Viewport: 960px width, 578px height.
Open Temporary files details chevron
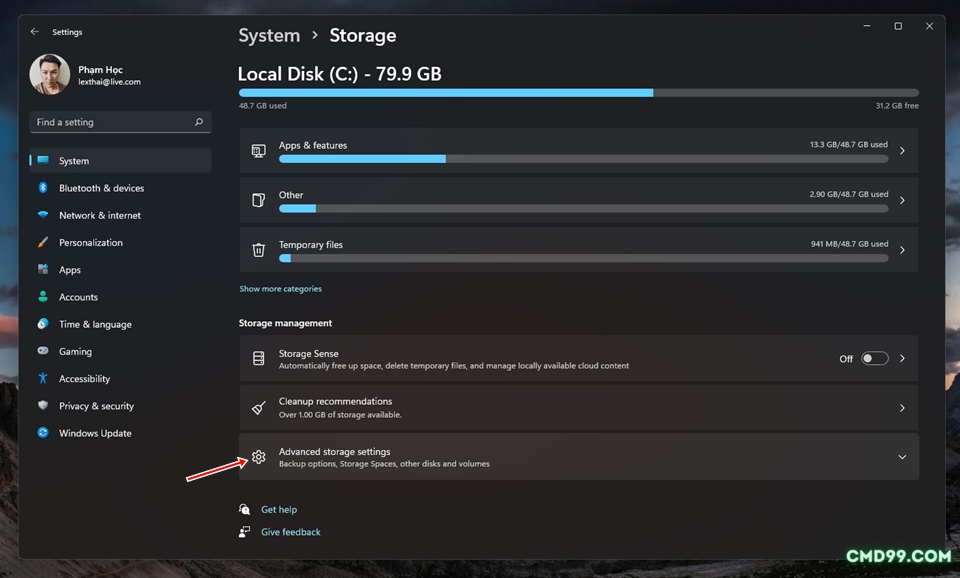click(902, 250)
